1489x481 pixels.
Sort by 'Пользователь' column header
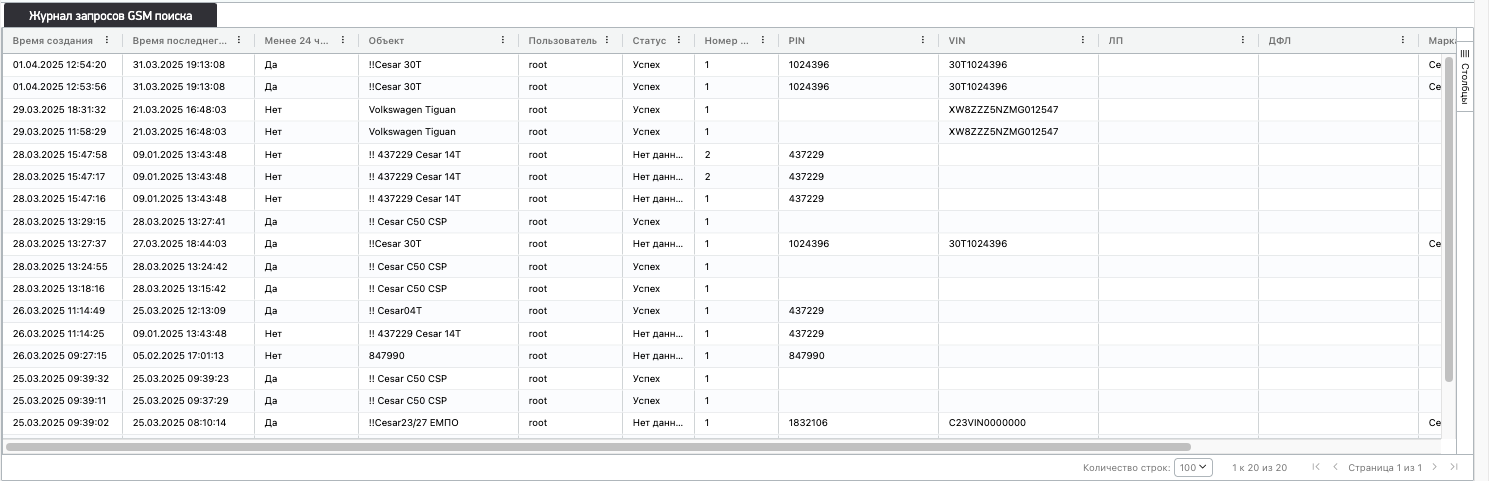point(563,40)
